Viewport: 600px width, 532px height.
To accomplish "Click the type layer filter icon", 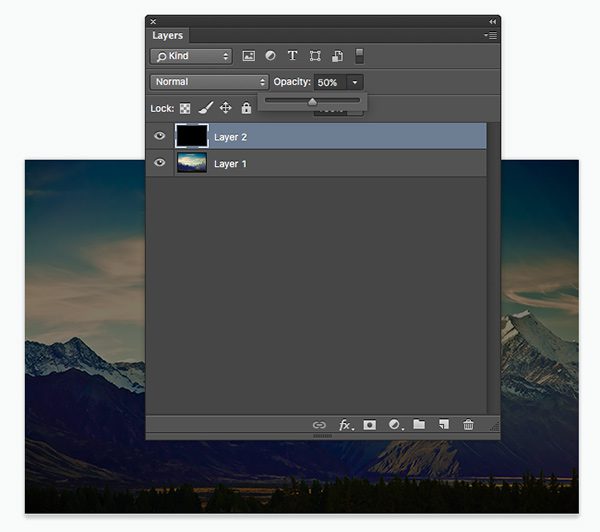I will click(x=293, y=57).
